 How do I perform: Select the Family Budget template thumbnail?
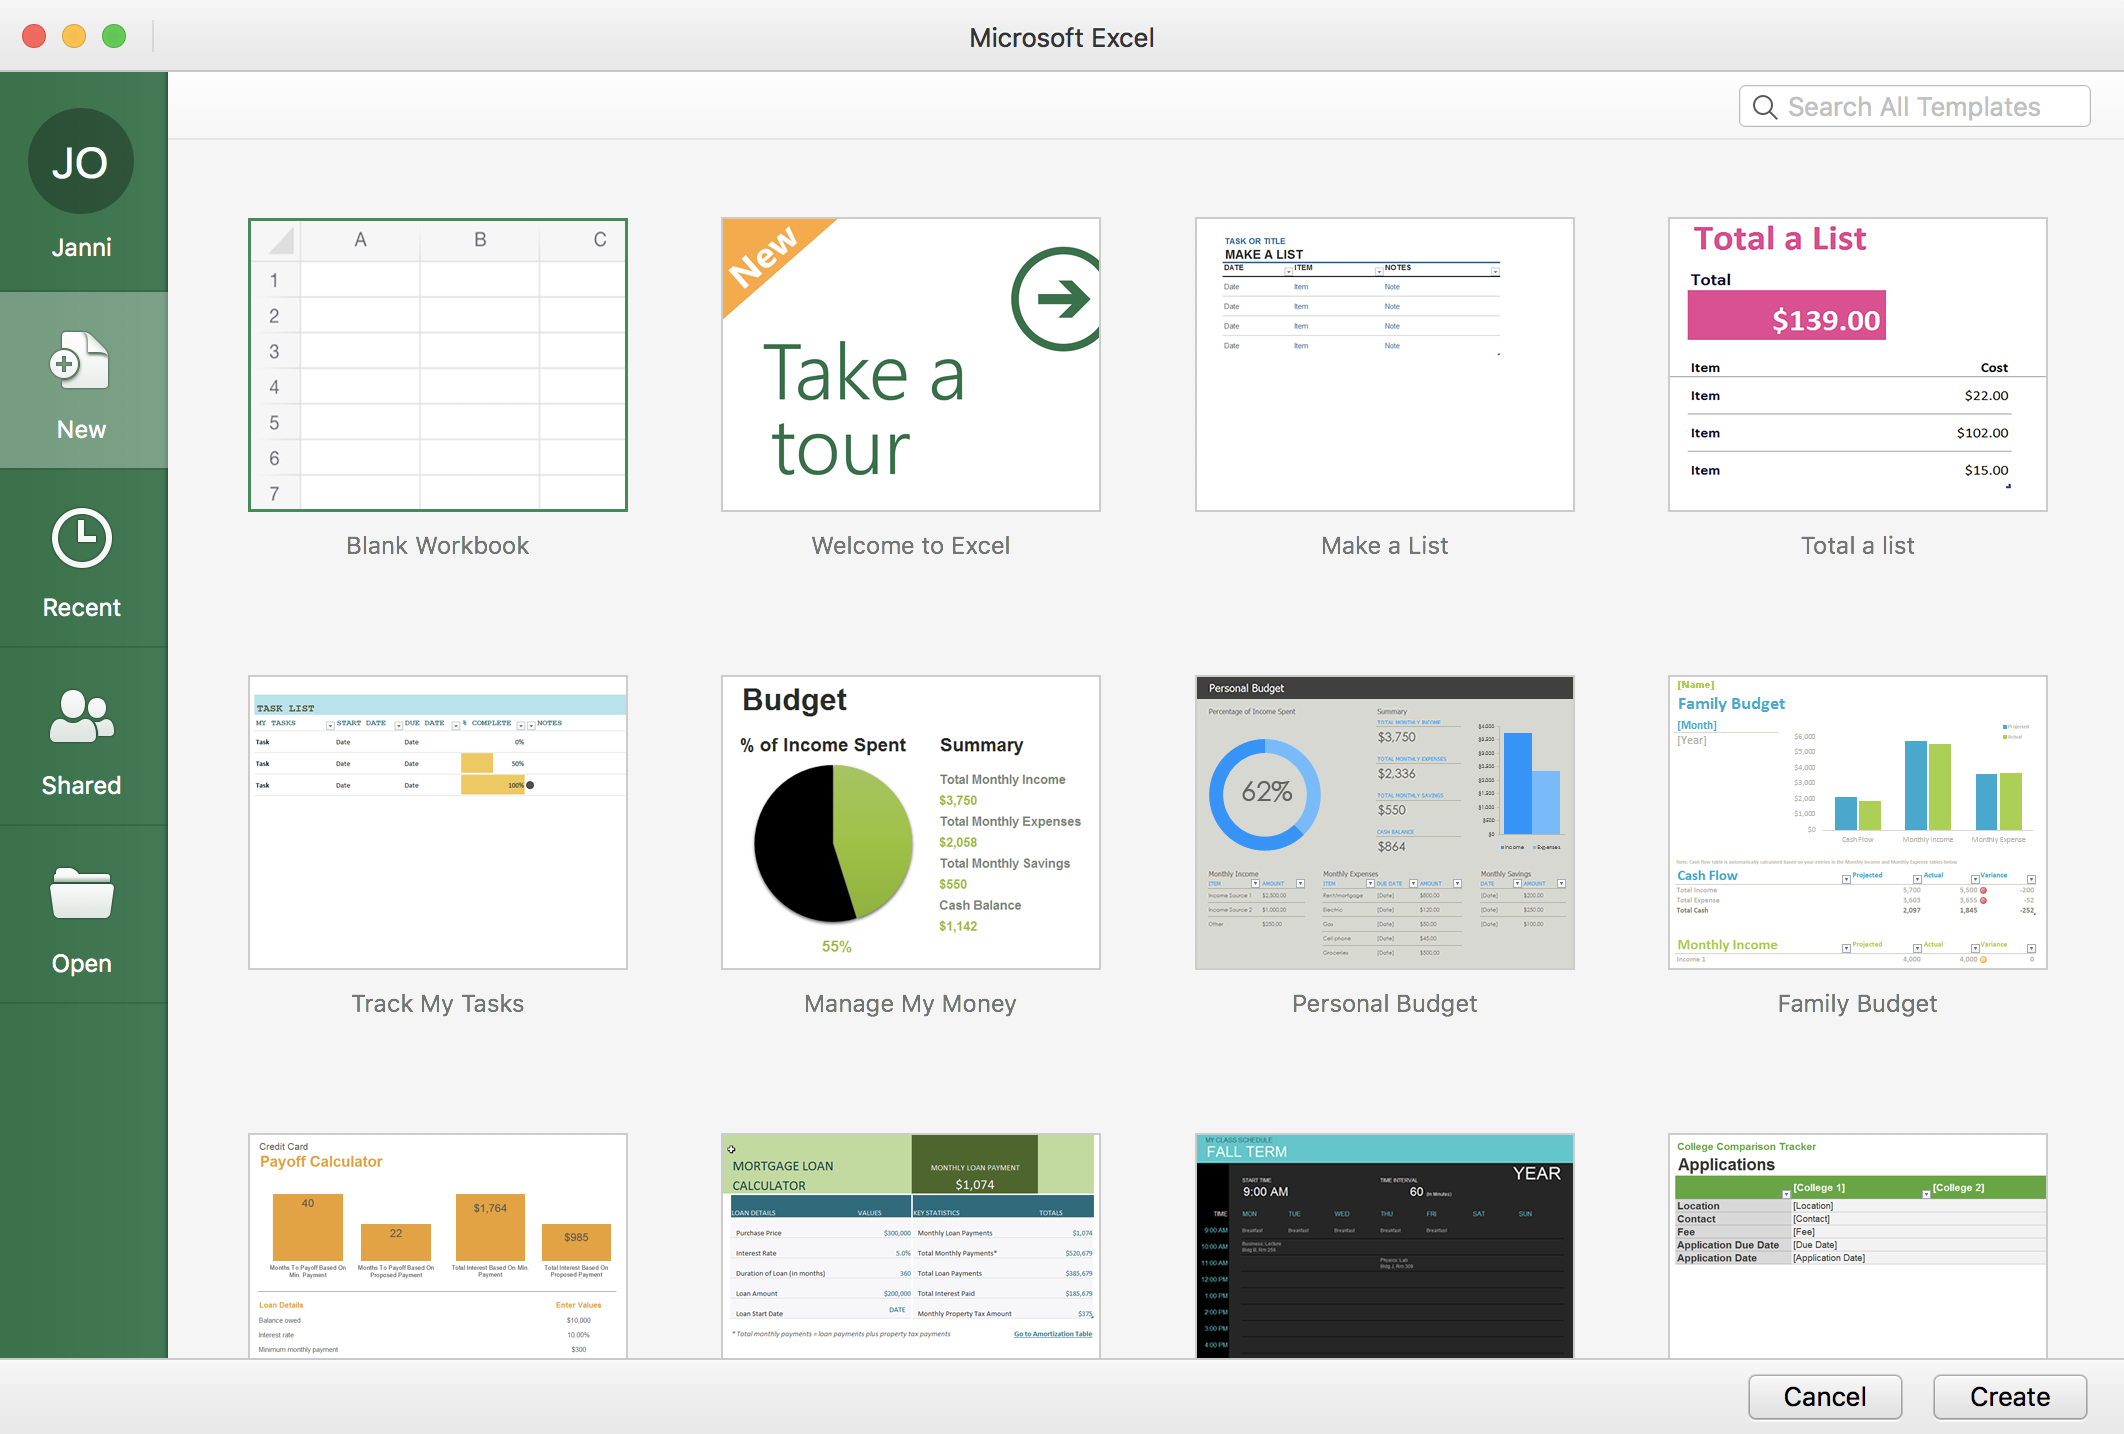pyautogui.click(x=1858, y=822)
